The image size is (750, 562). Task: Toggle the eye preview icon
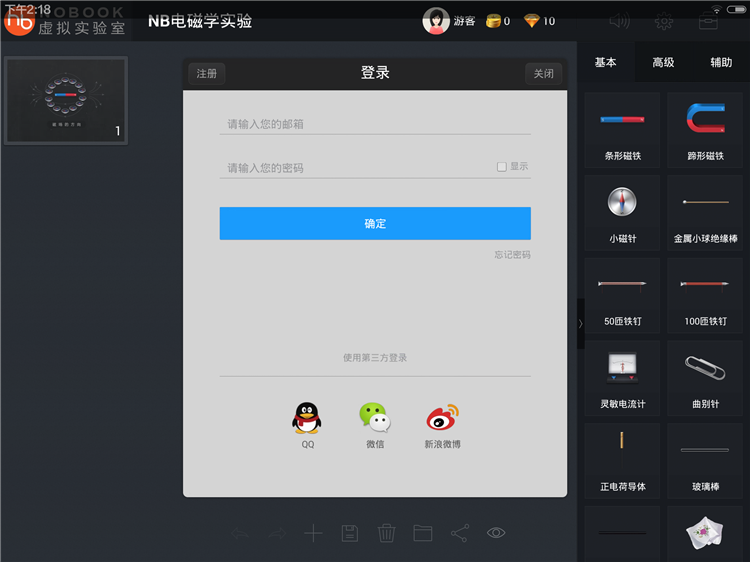[x=496, y=532]
